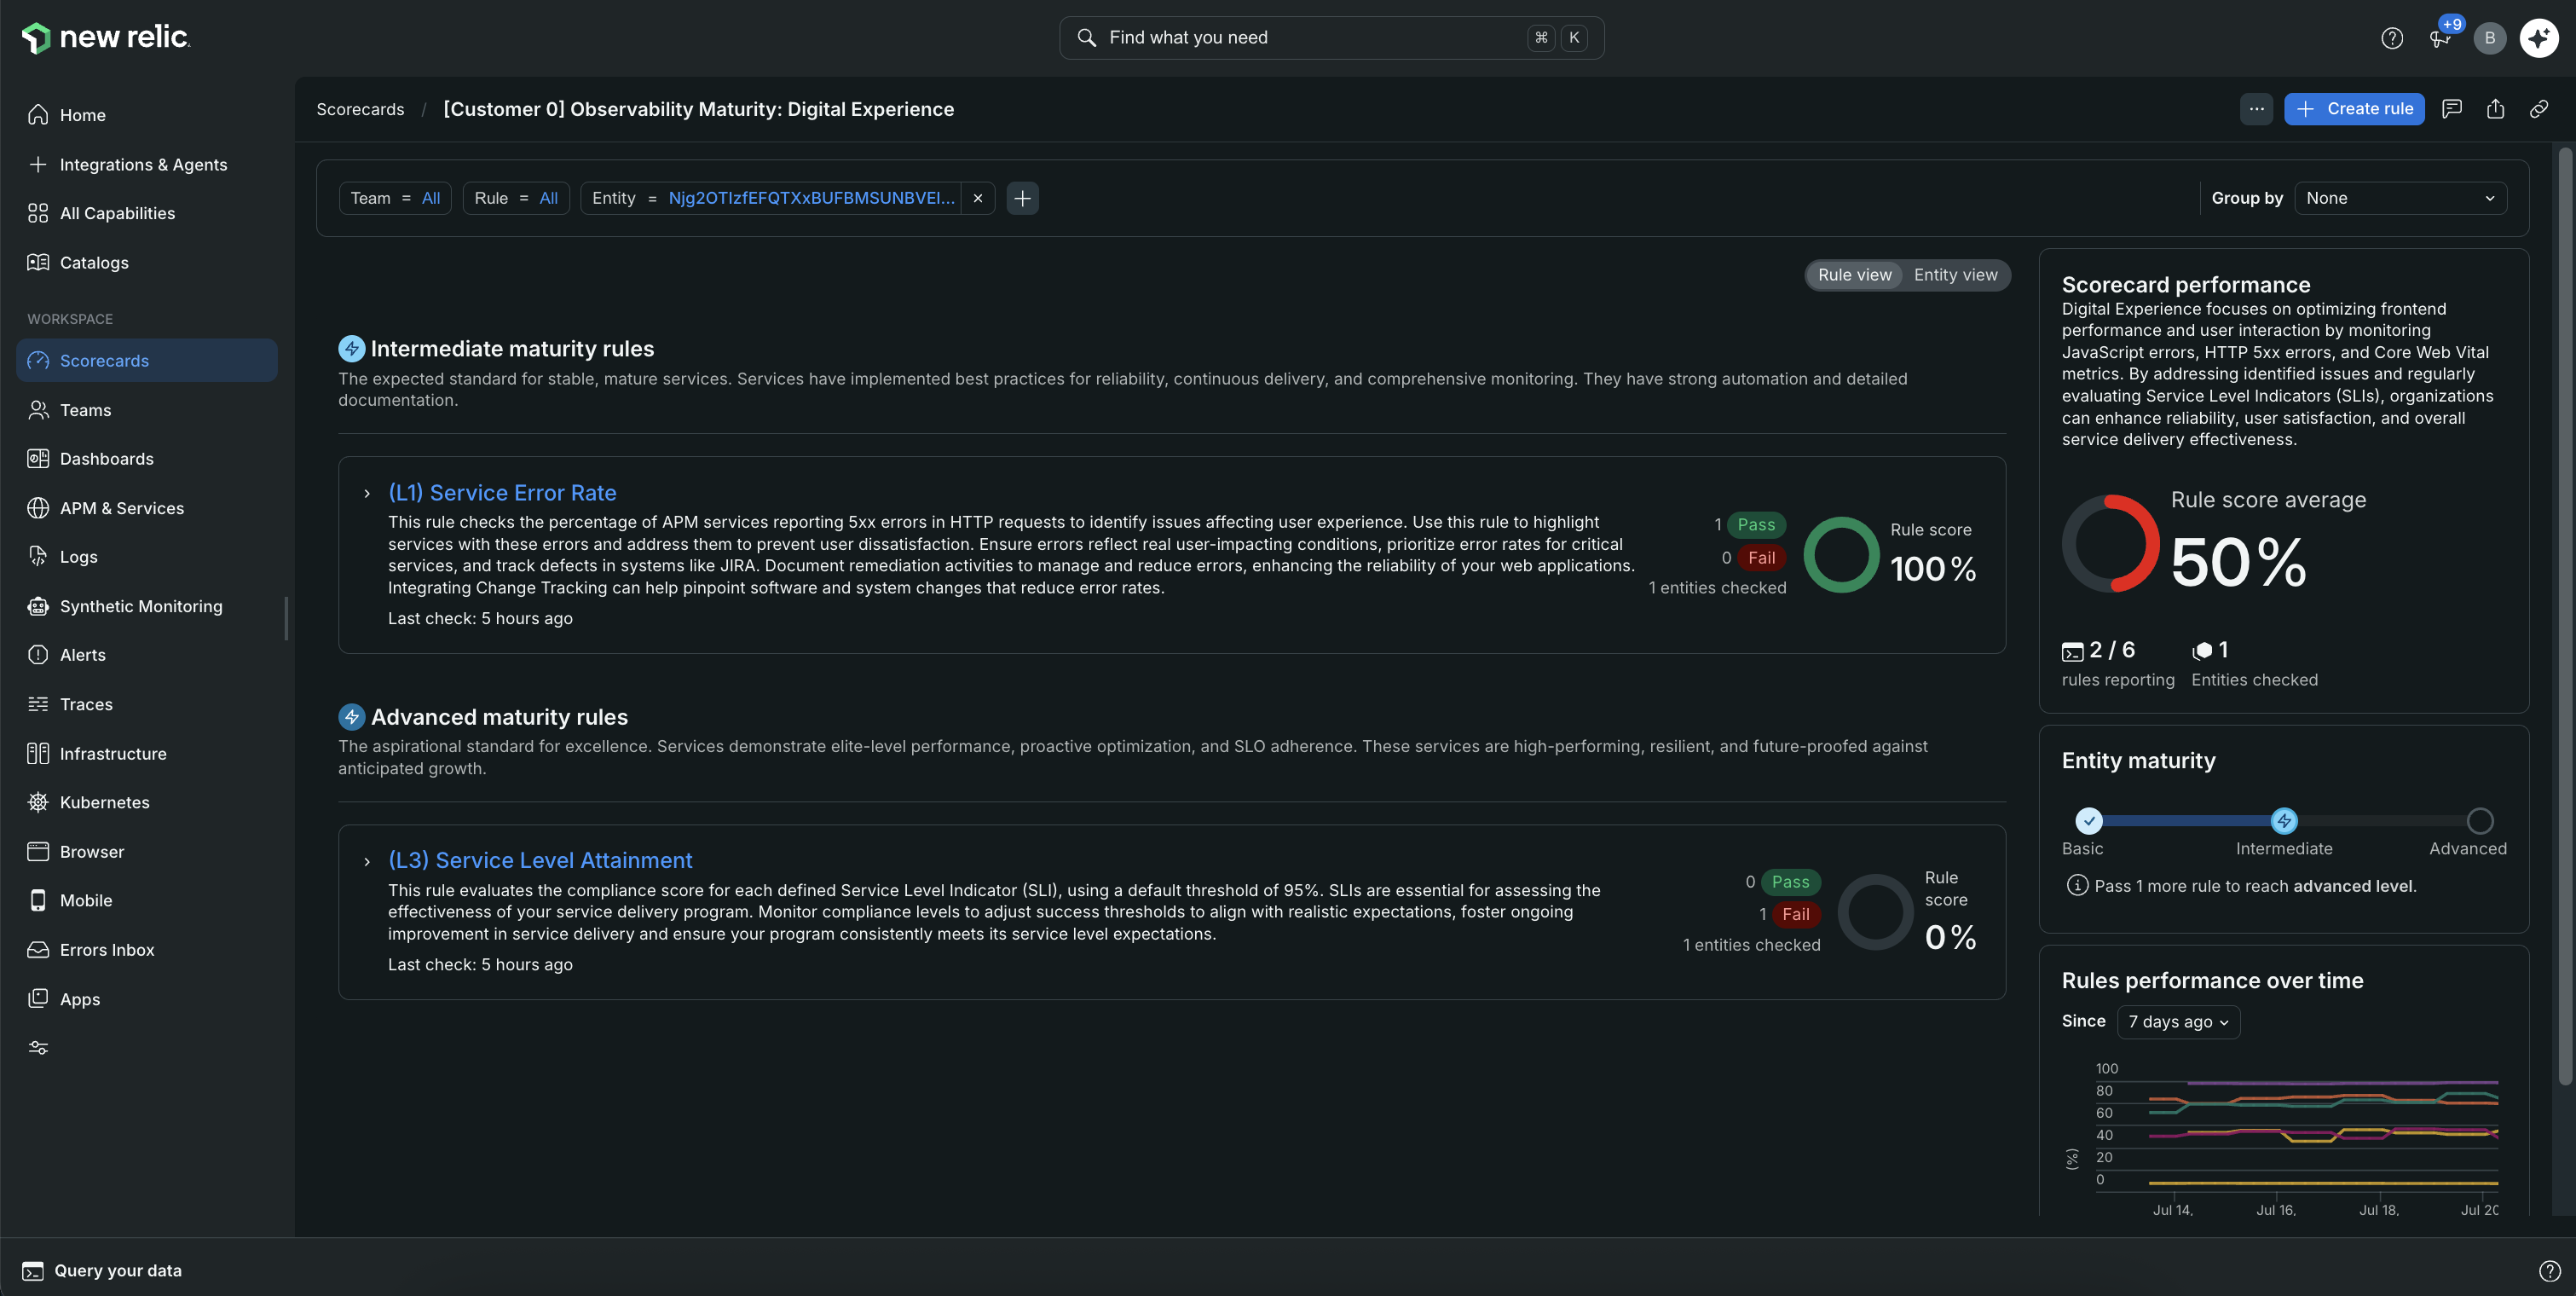Image resolution: width=2576 pixels, height=1296 pixels.
Task: Click the Infrastructure sidebar icon
Action: [x=38, y=754]
